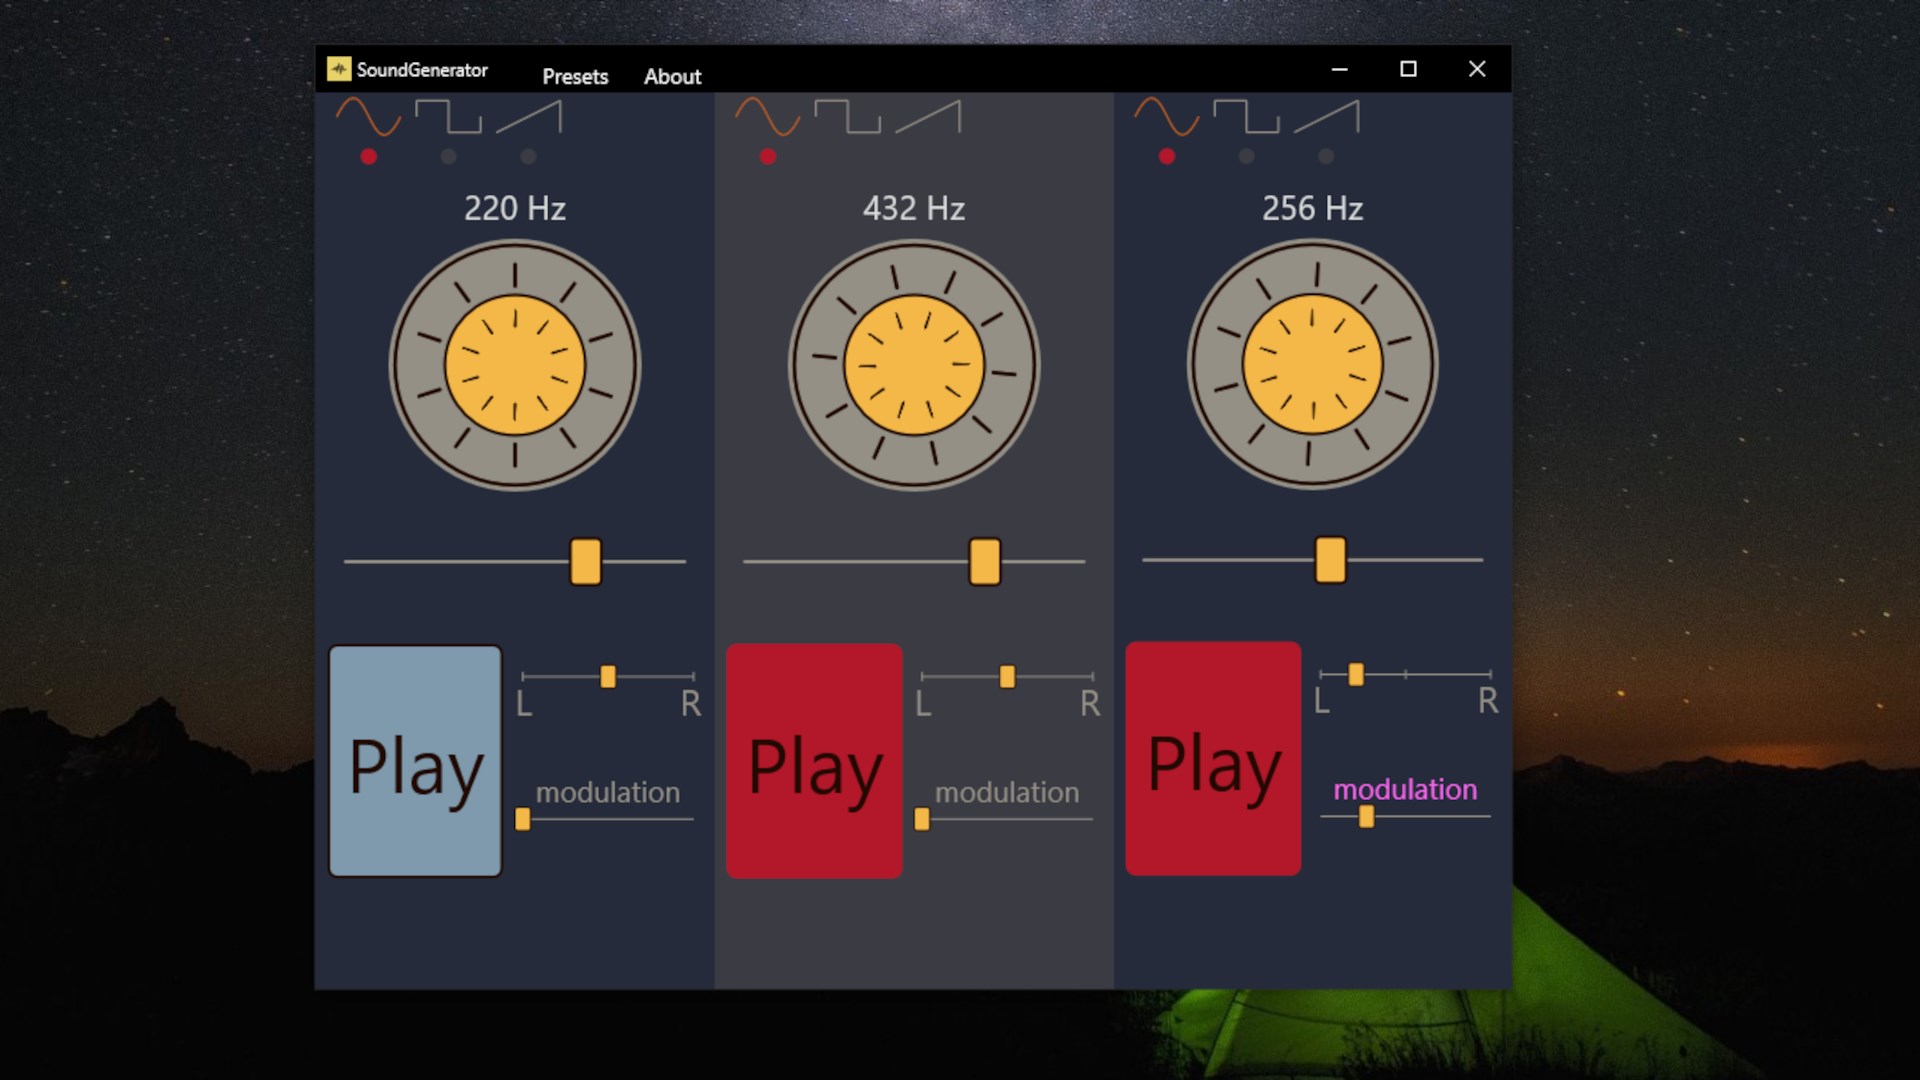
Task: Select square wave icon for 432 Hz oscillator
Action: (x=847, y=117)
